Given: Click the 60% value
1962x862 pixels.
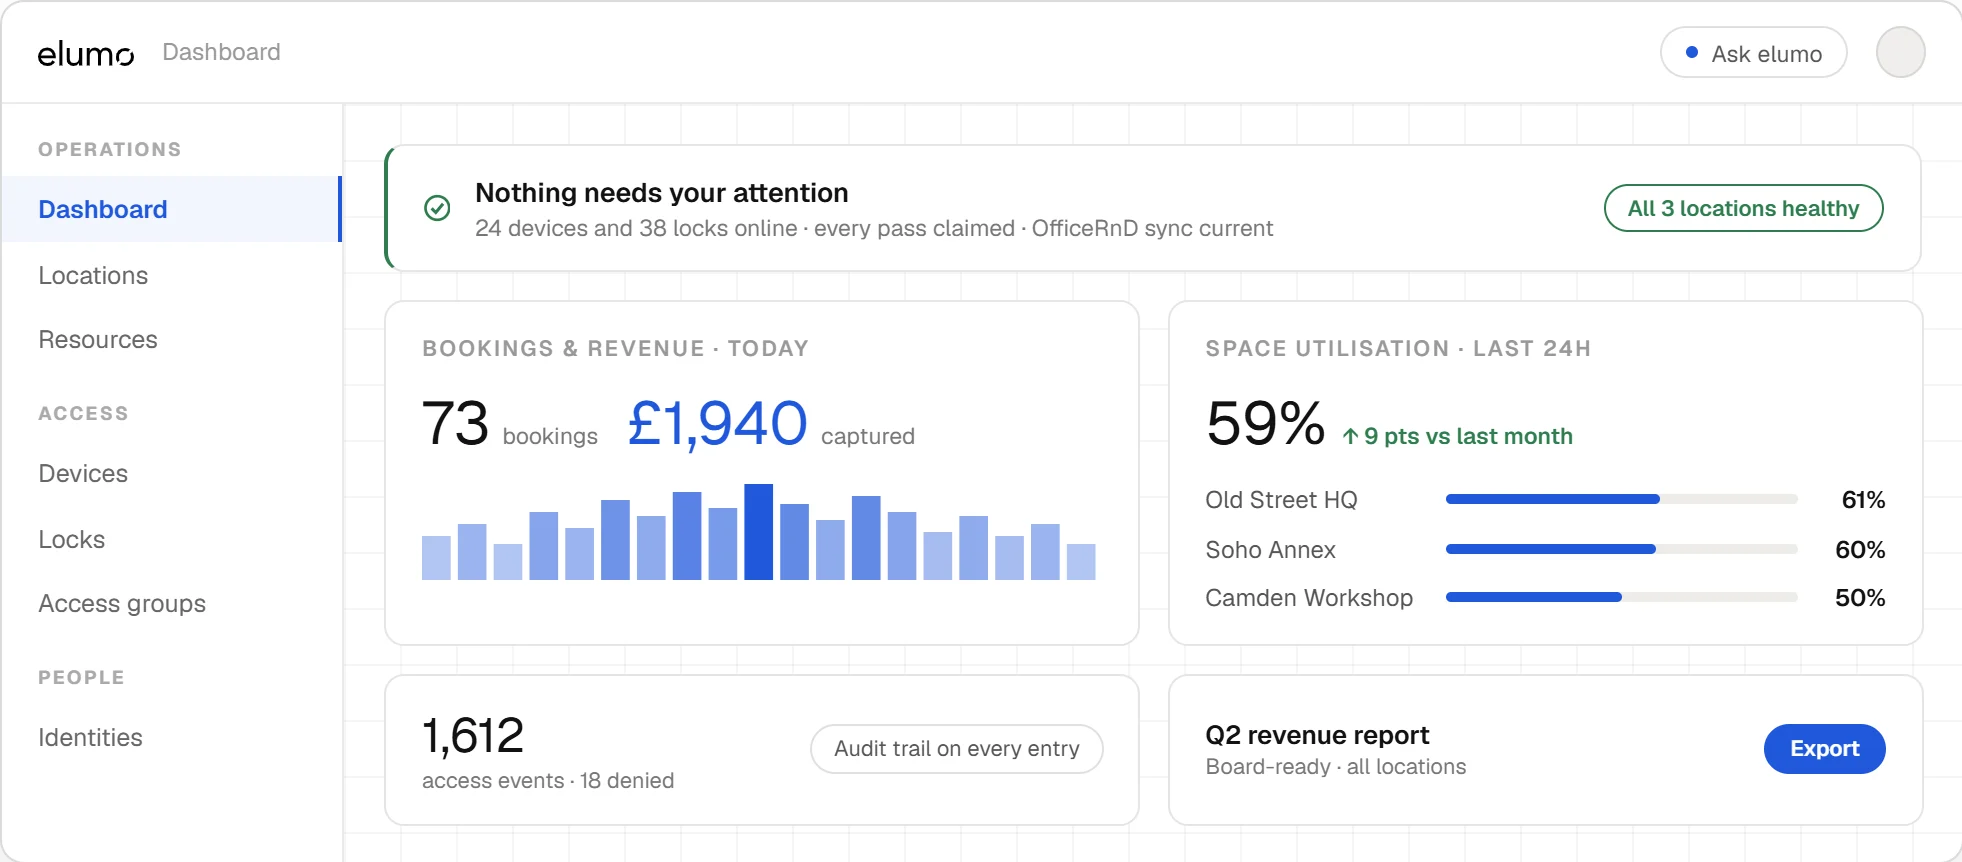Looking at the screenshot, I should pos(1860,549).
